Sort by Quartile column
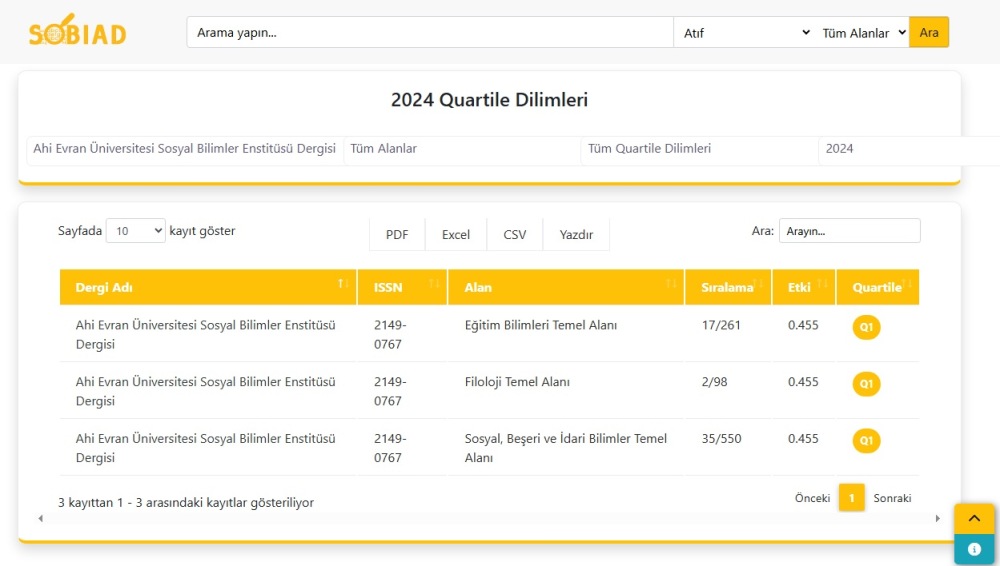 tap(878, 287)
